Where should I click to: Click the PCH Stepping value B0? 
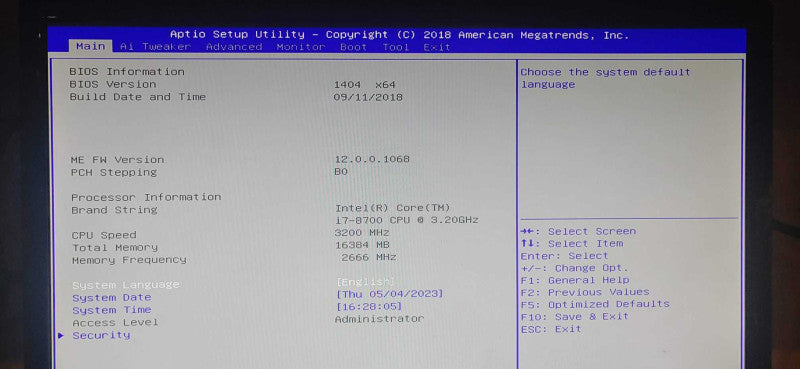341,172
